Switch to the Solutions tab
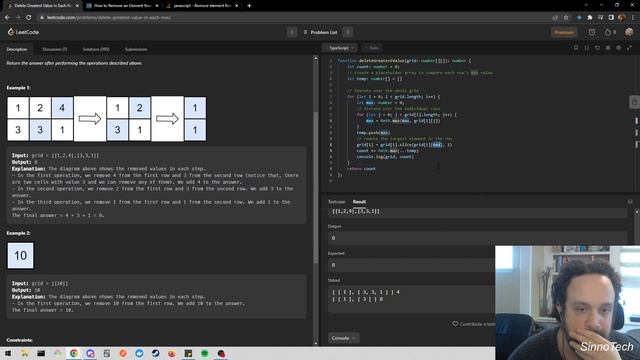The image size is (640, 360). (96, 49)
